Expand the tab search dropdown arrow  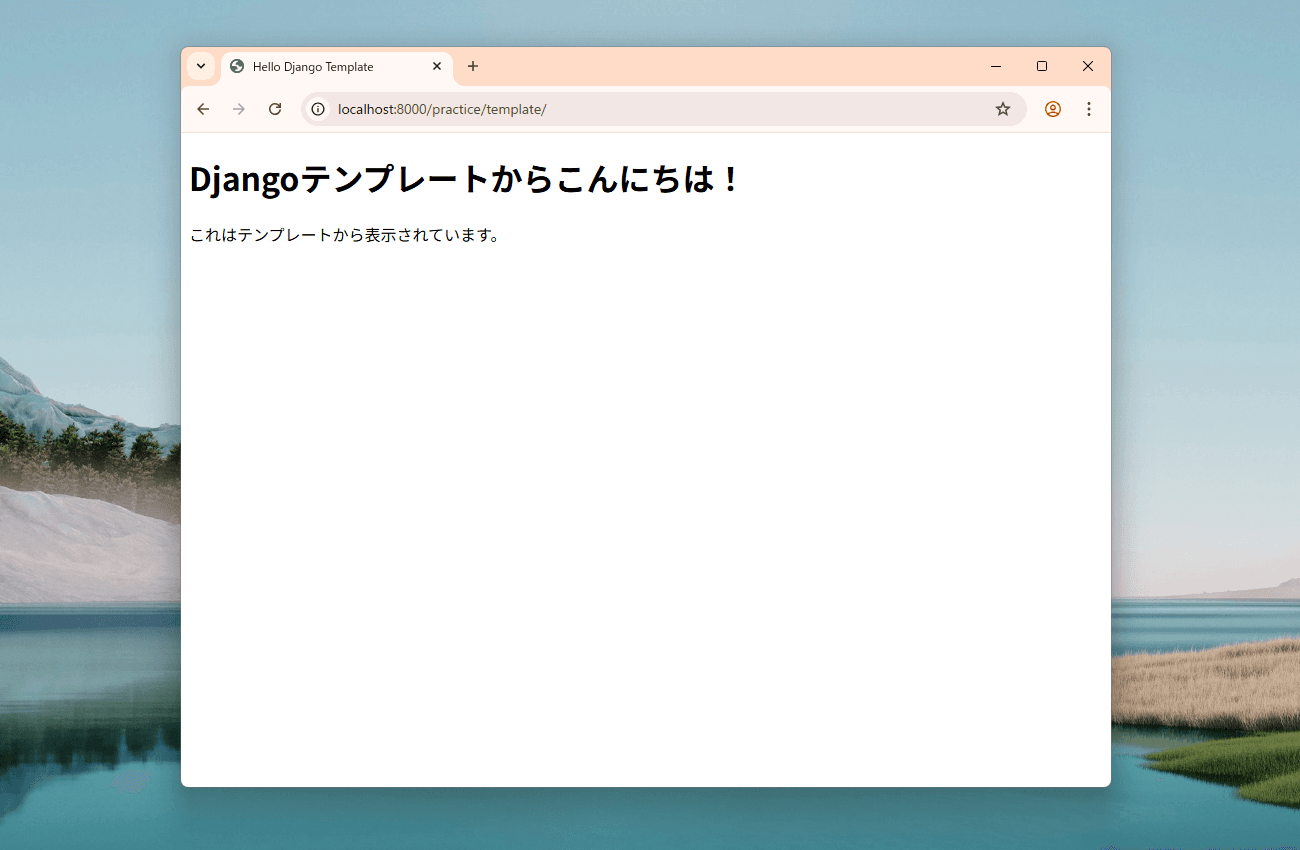pyautogui.click(x=201, y=66)
